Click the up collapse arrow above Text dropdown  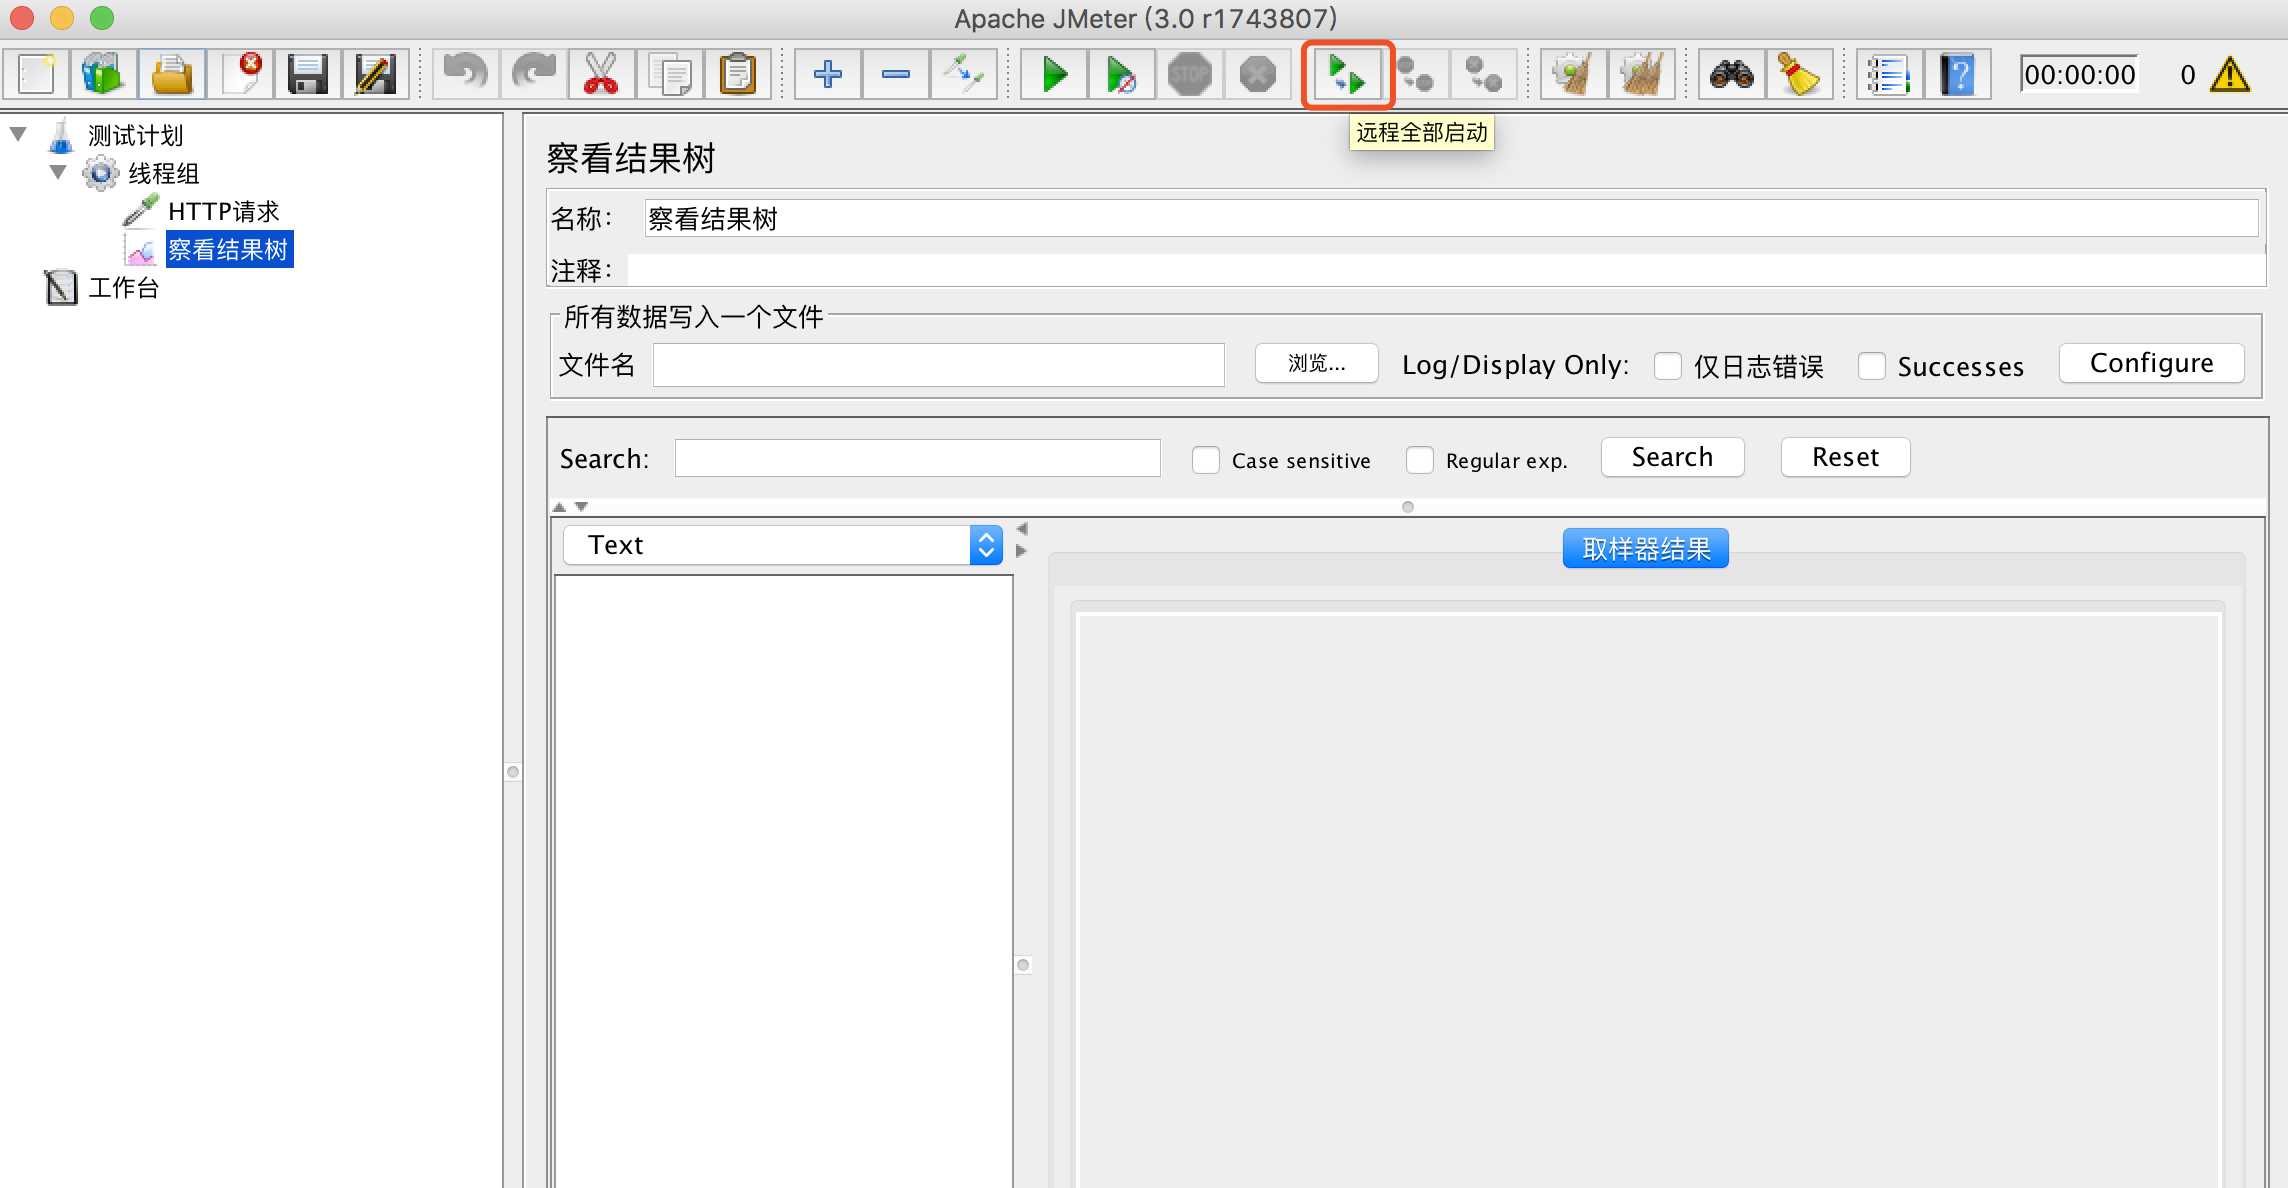coord(559,507)
